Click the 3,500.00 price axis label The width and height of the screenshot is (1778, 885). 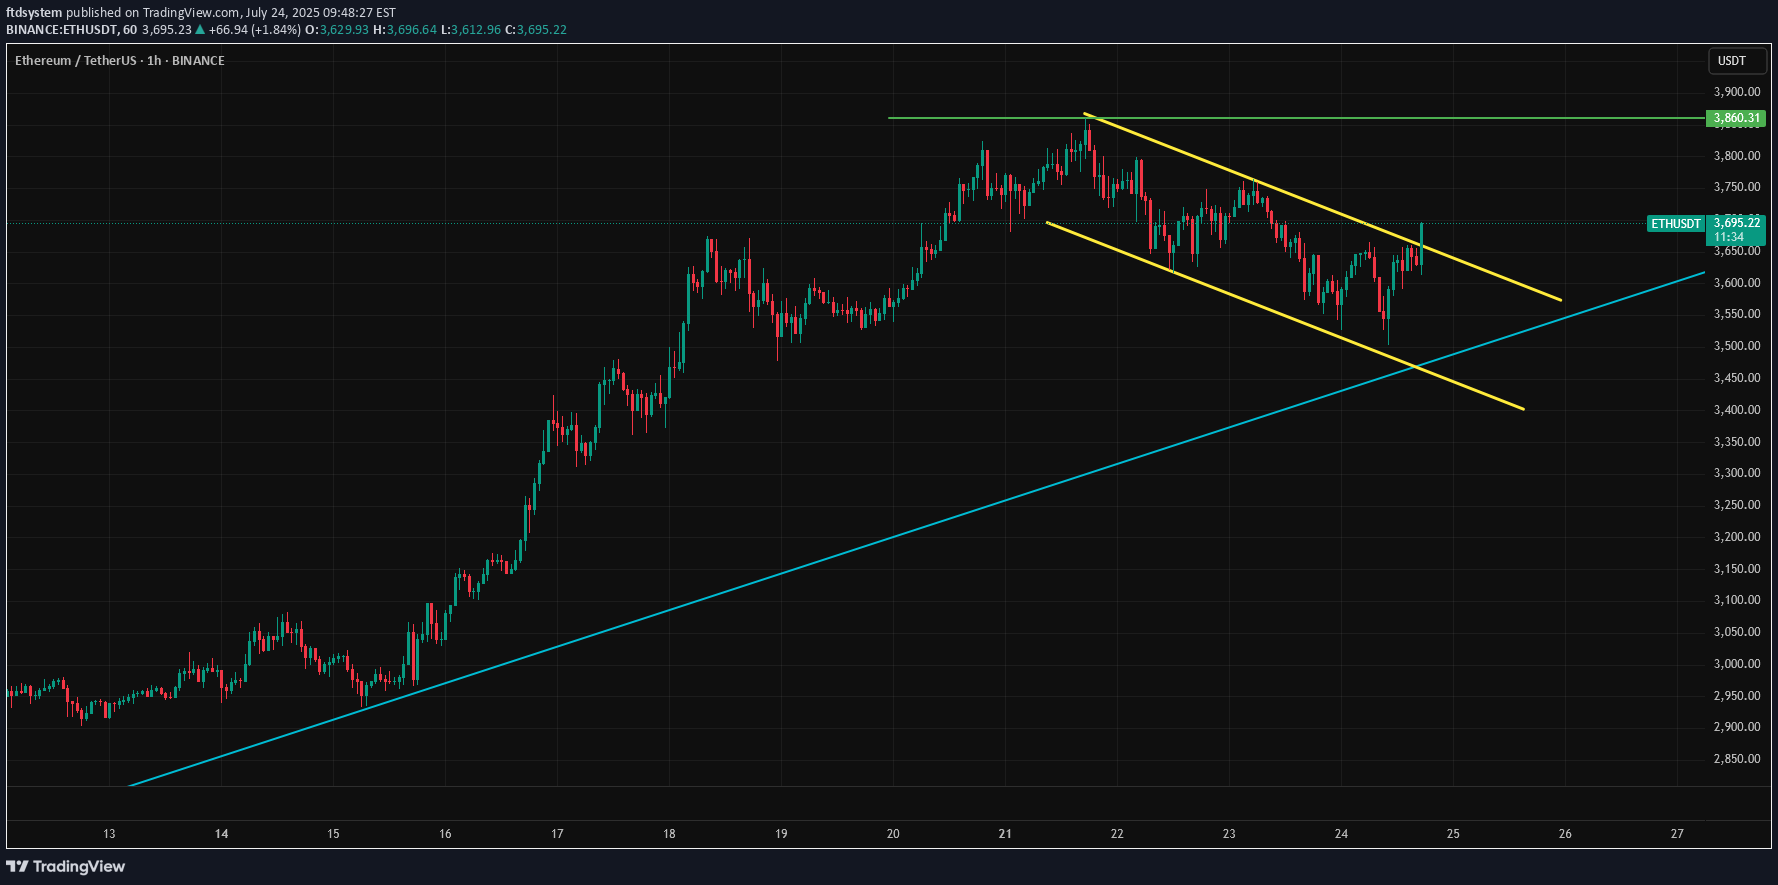click(1737, 346)
